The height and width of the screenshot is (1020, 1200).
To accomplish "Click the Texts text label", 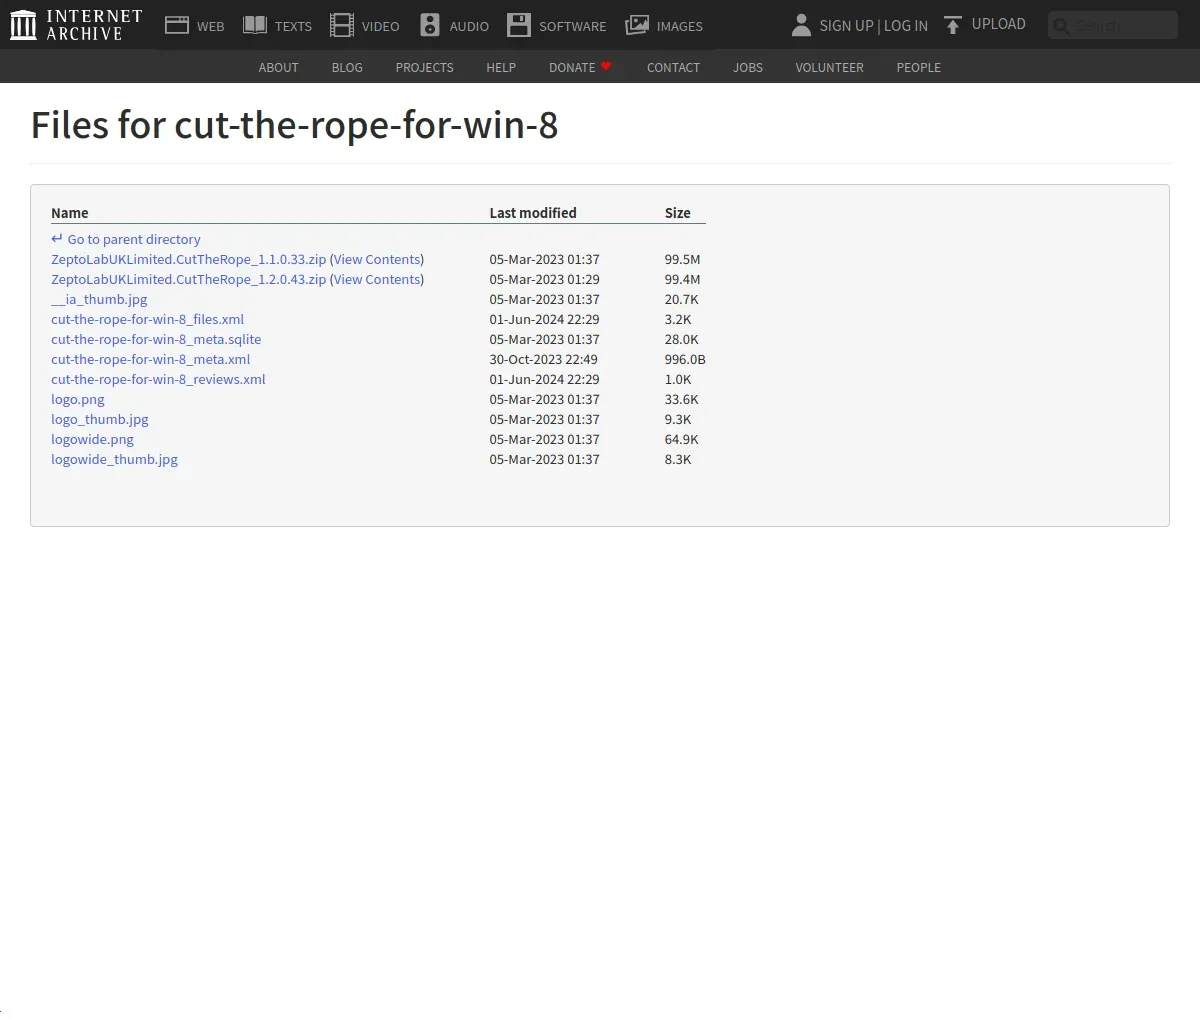I will (x=293, y=26).
